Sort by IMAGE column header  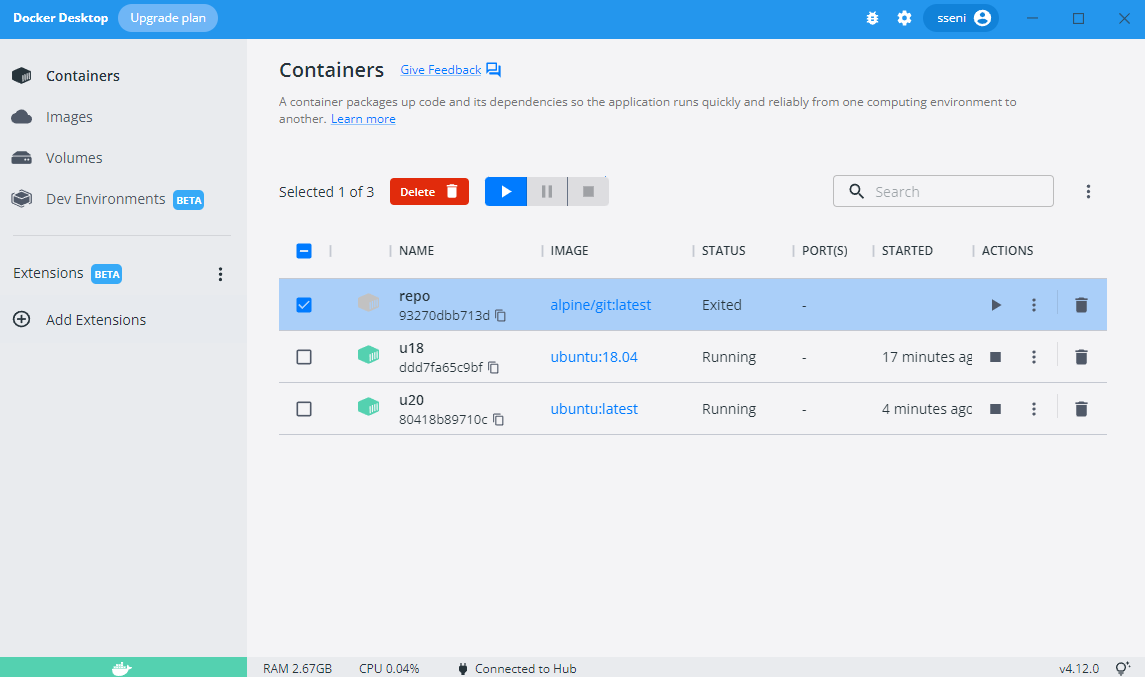(x=570, y=251)
